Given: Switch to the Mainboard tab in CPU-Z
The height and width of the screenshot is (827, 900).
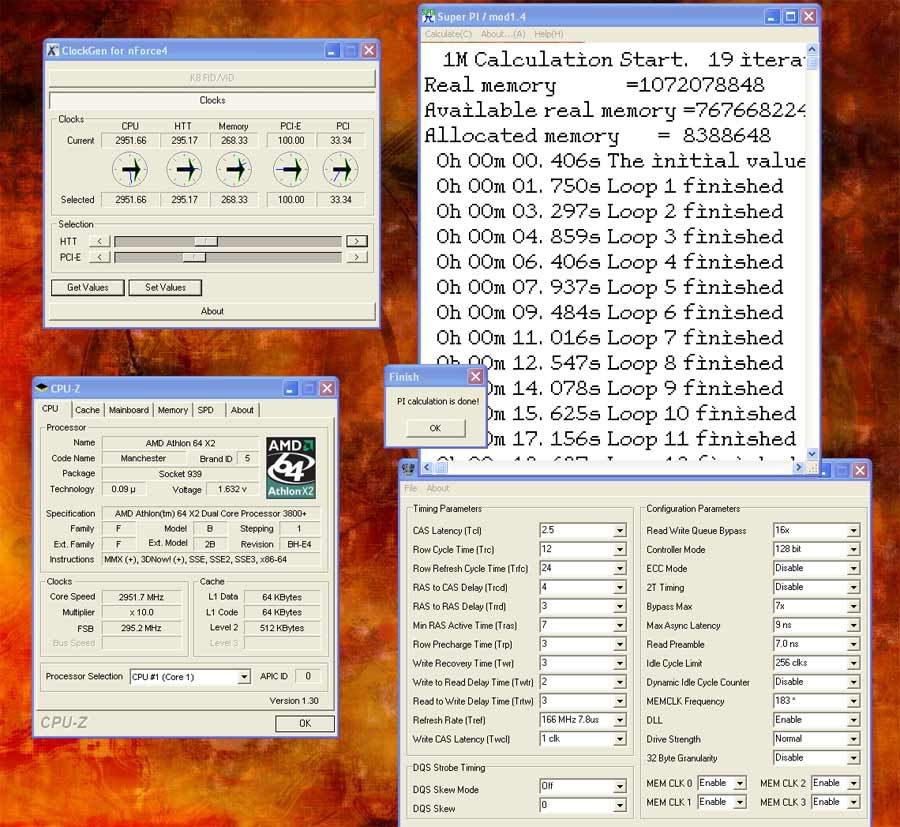Looking at the screenshot, I should [x=129, y=410].
